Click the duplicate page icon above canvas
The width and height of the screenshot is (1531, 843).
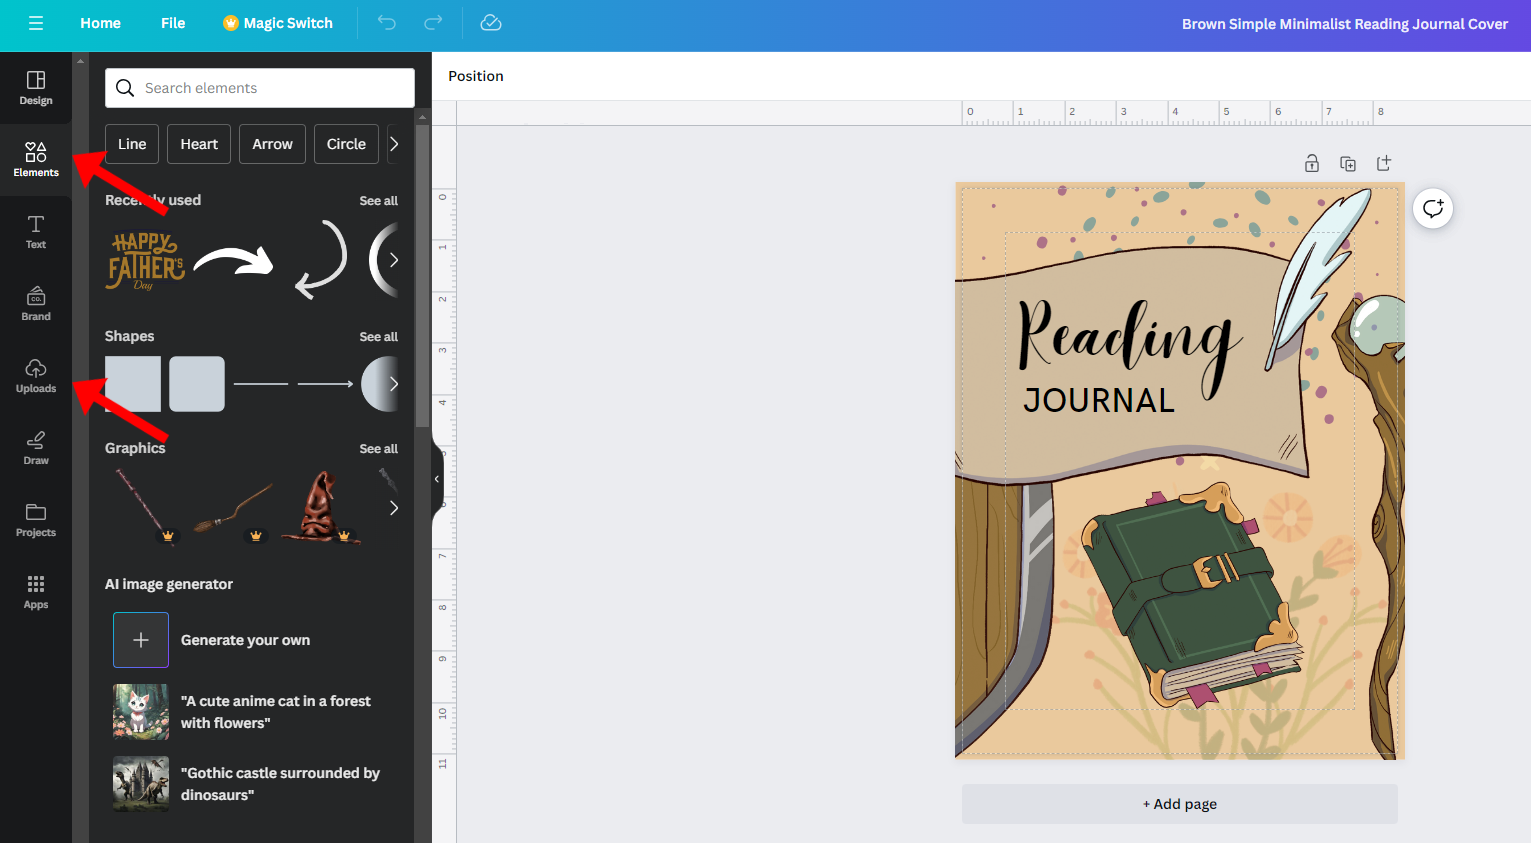click(x=1348, y=163)
